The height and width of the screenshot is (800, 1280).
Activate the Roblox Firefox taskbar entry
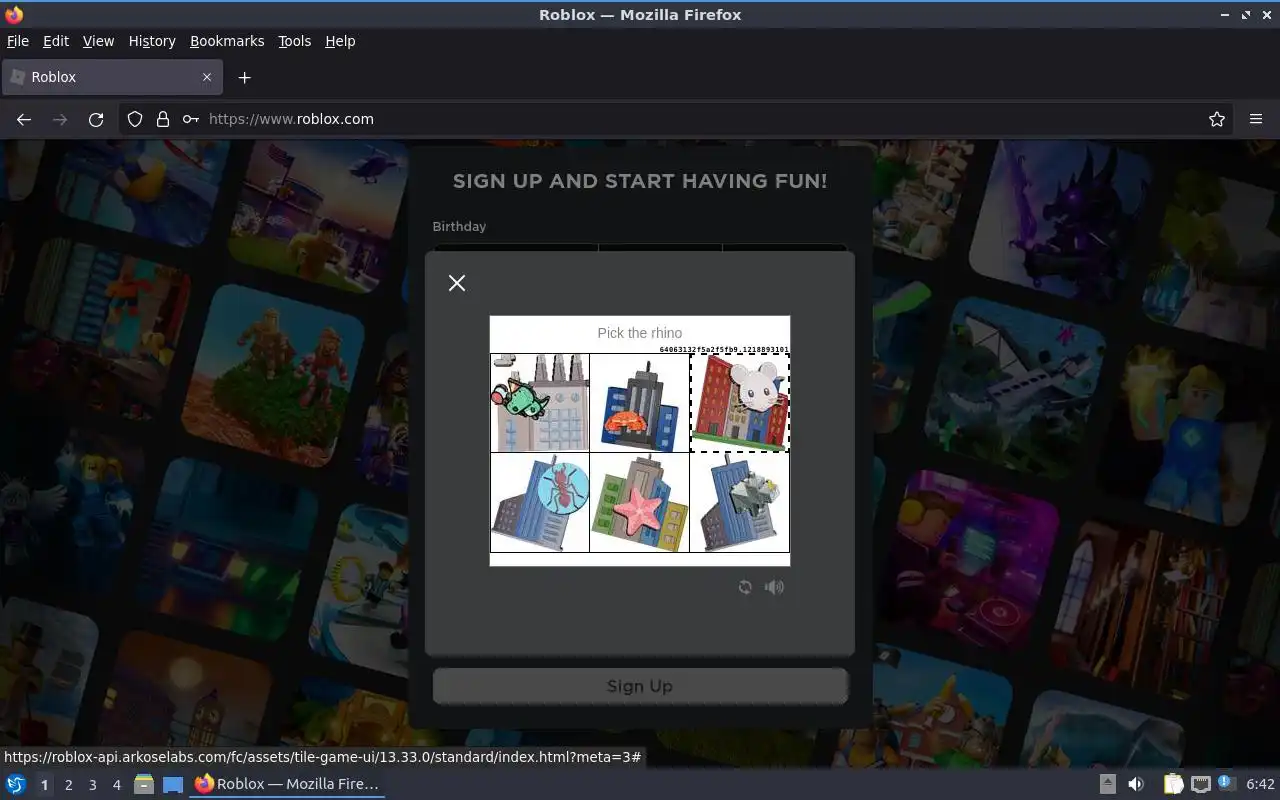[x=288, y=784]
